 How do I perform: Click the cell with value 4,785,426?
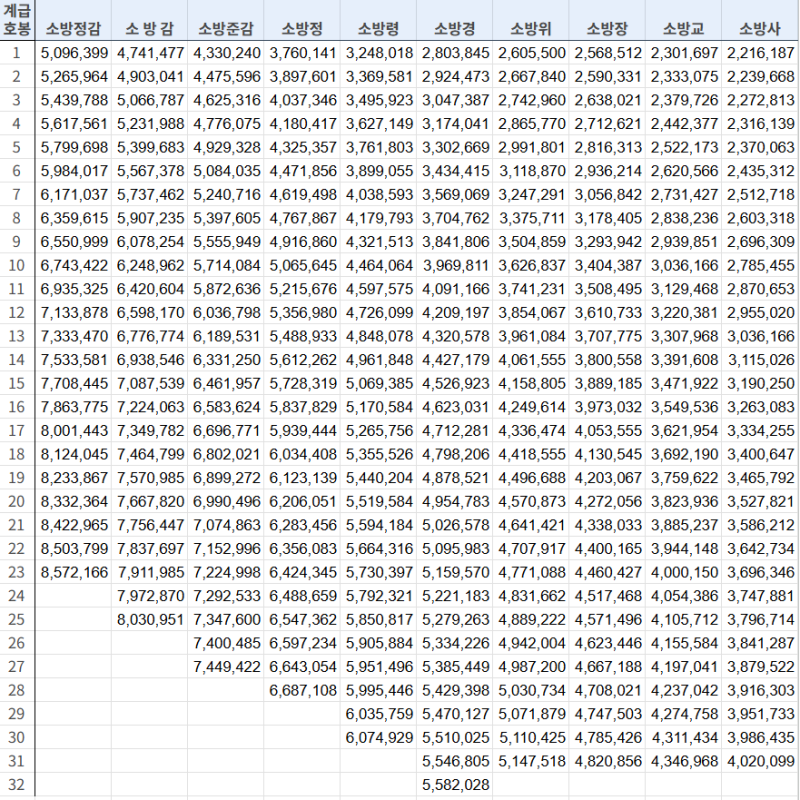[x=607, y=737]
